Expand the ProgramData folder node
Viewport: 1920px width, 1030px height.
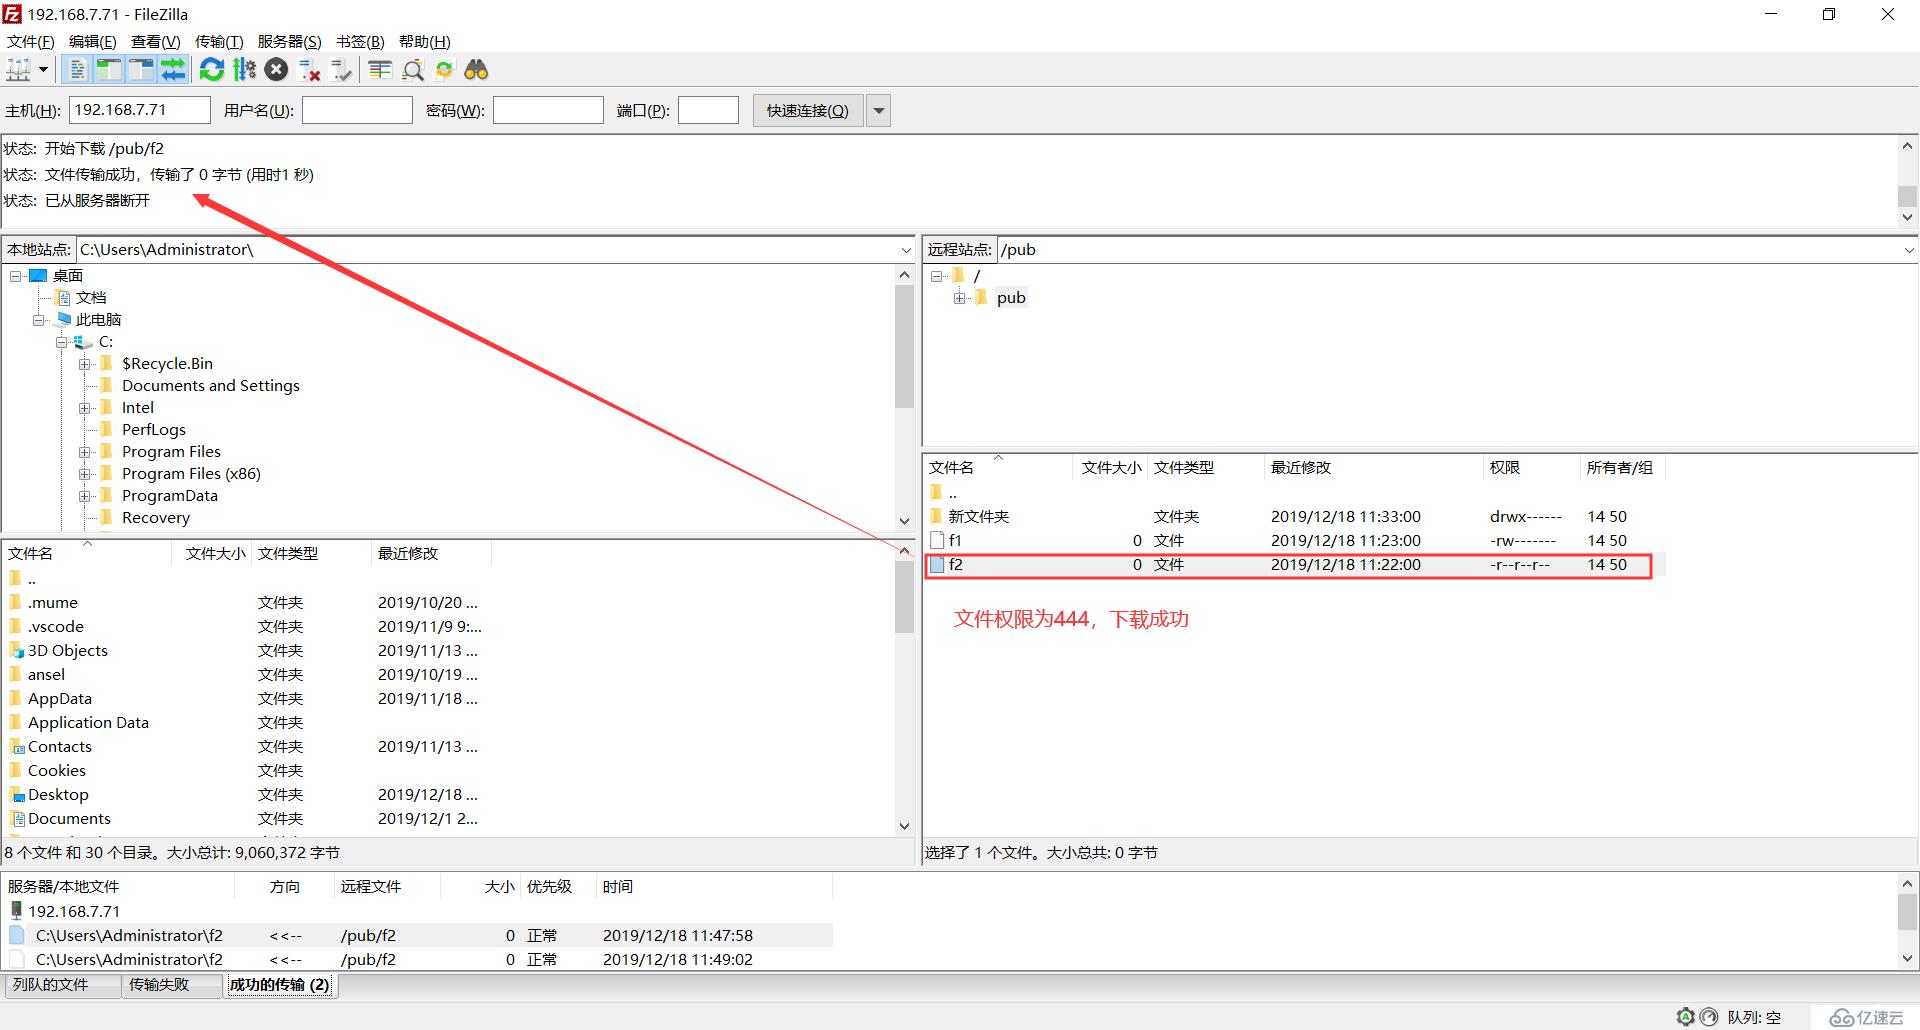[x=85, y=496]
